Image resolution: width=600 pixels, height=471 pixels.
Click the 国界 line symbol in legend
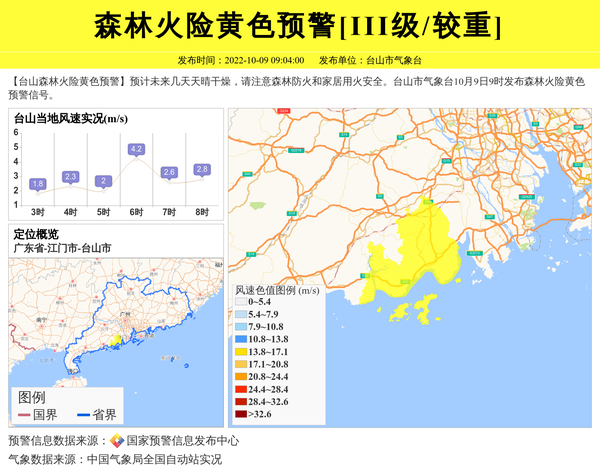(25, 415)
